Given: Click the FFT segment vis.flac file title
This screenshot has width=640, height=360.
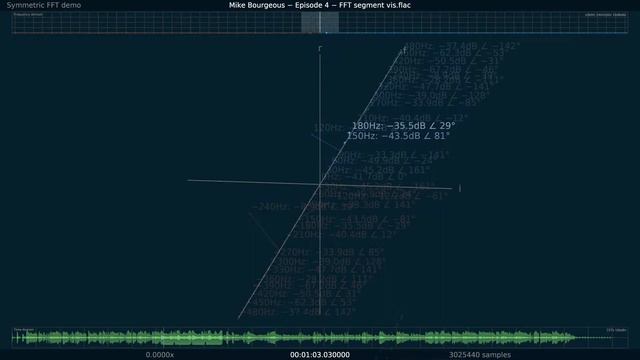Looking at the screenshot, I should click(320, 5).
